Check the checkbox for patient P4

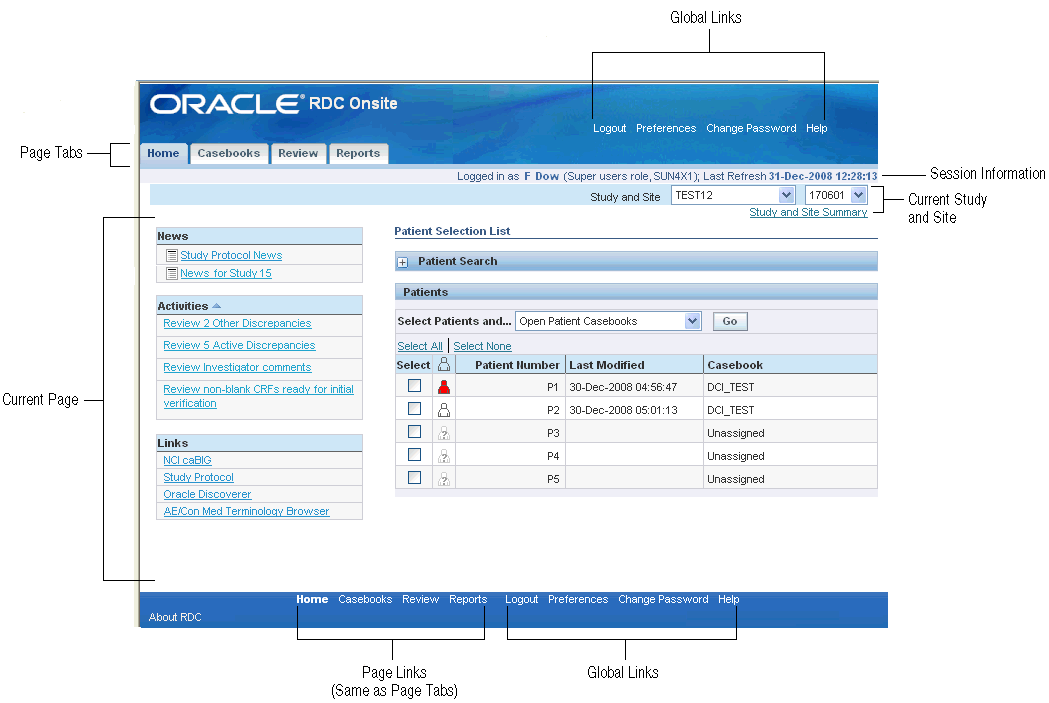coord(415,455)
